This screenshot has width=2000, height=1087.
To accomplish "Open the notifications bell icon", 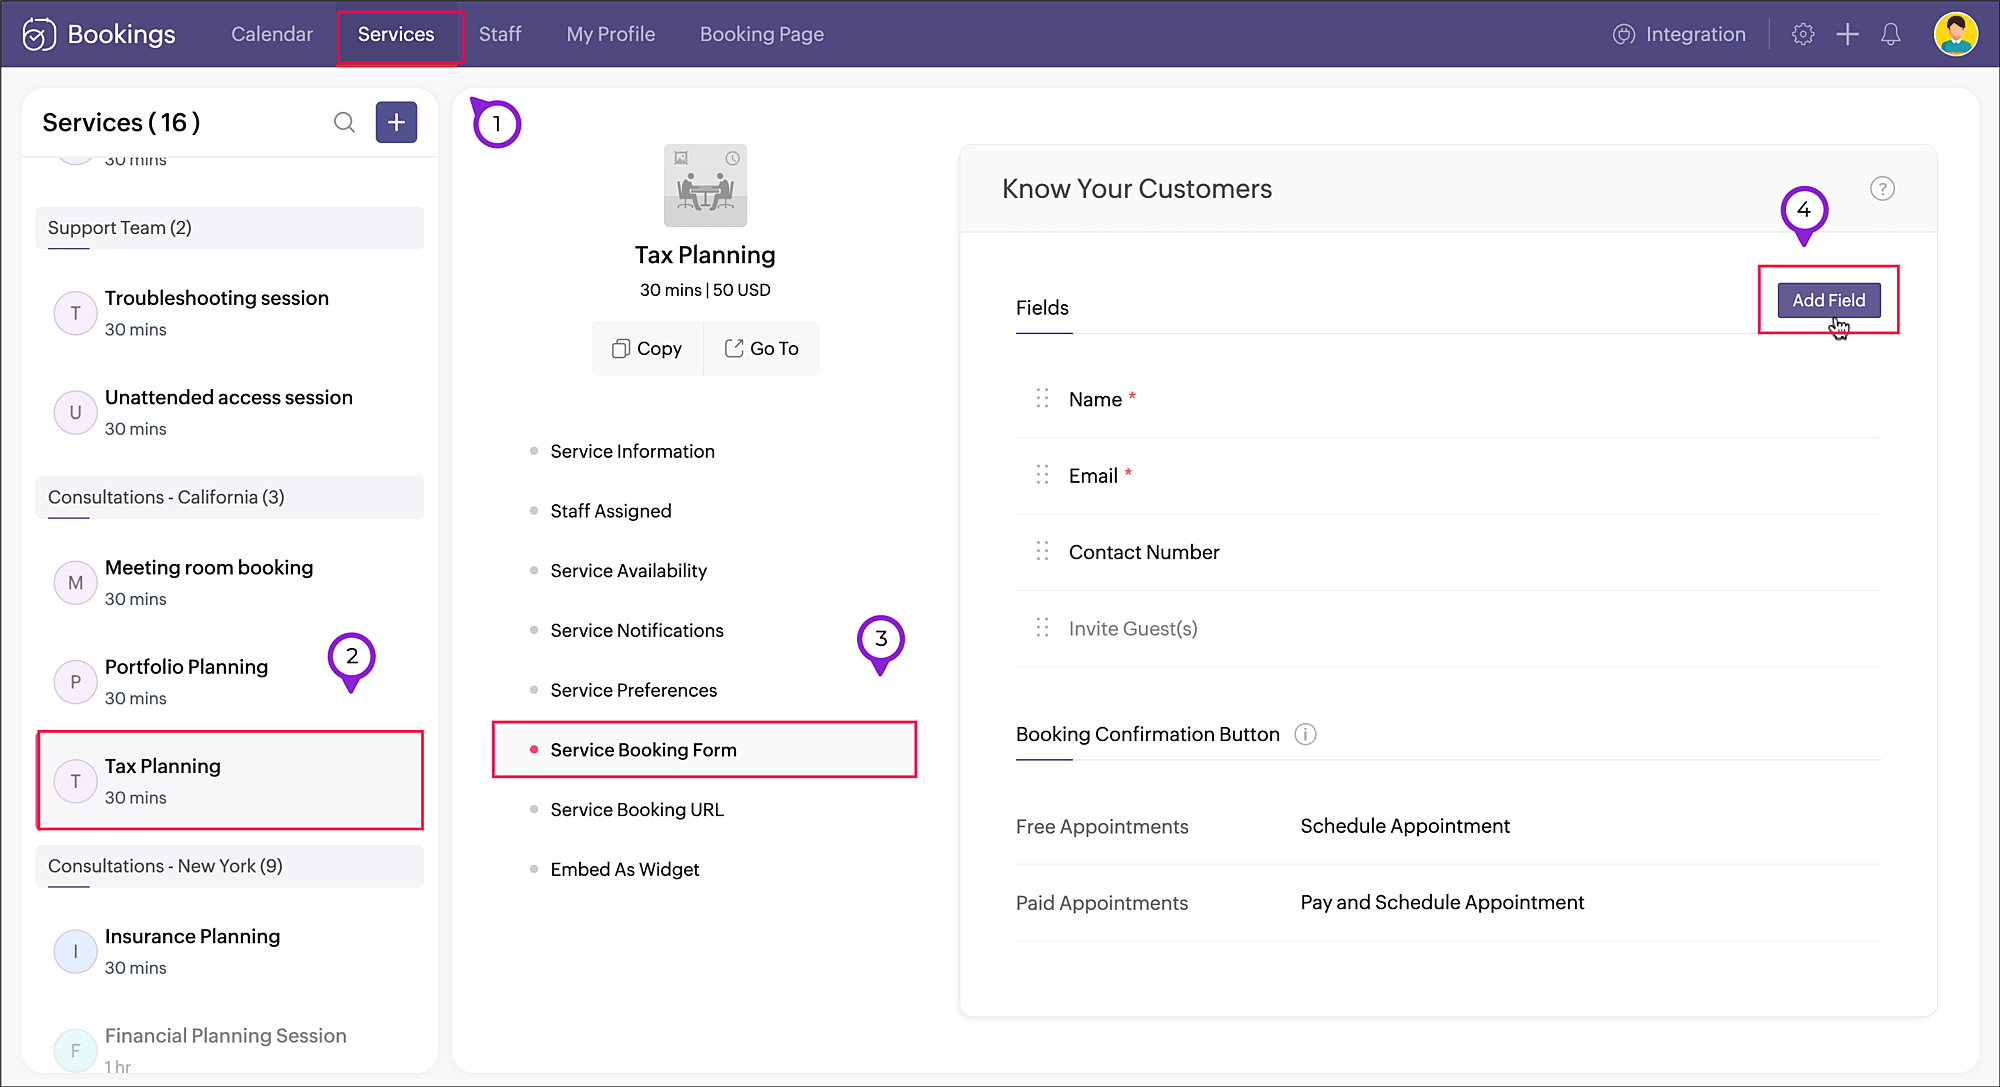I will 1890,34.
